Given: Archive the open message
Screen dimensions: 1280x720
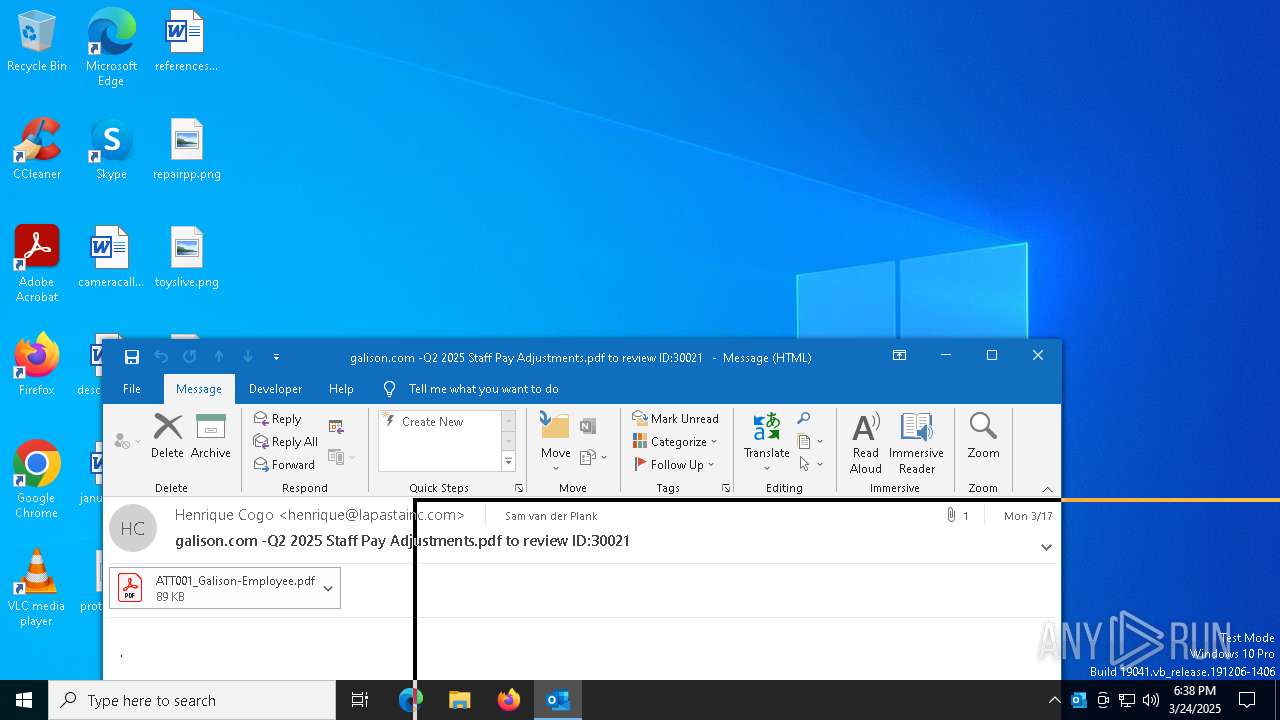Looking at the screenshot, I should point(211,436).
